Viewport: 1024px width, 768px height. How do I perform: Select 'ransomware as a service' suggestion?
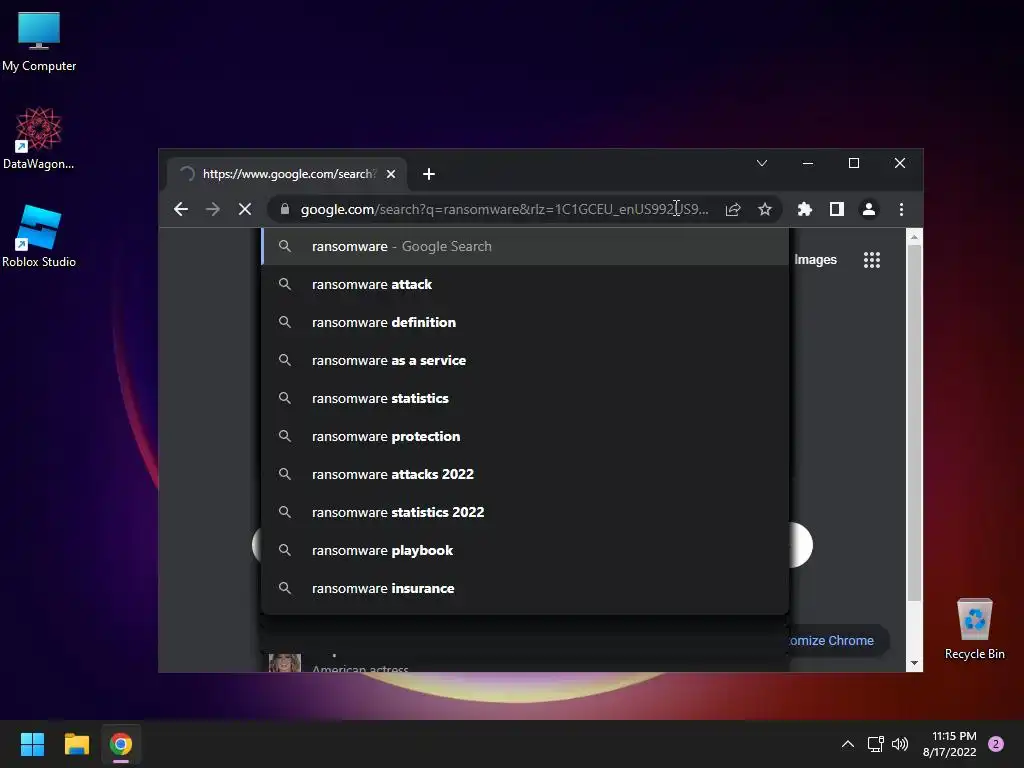click(525, 360)
